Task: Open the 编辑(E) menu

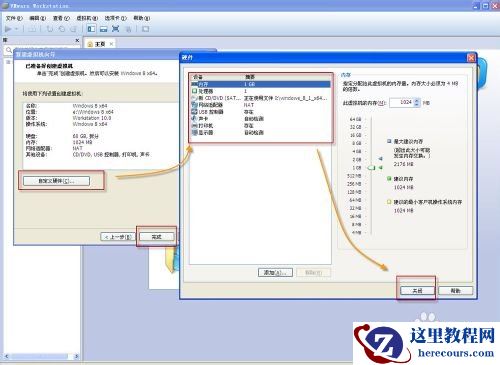Action: (x=37, y=18)
